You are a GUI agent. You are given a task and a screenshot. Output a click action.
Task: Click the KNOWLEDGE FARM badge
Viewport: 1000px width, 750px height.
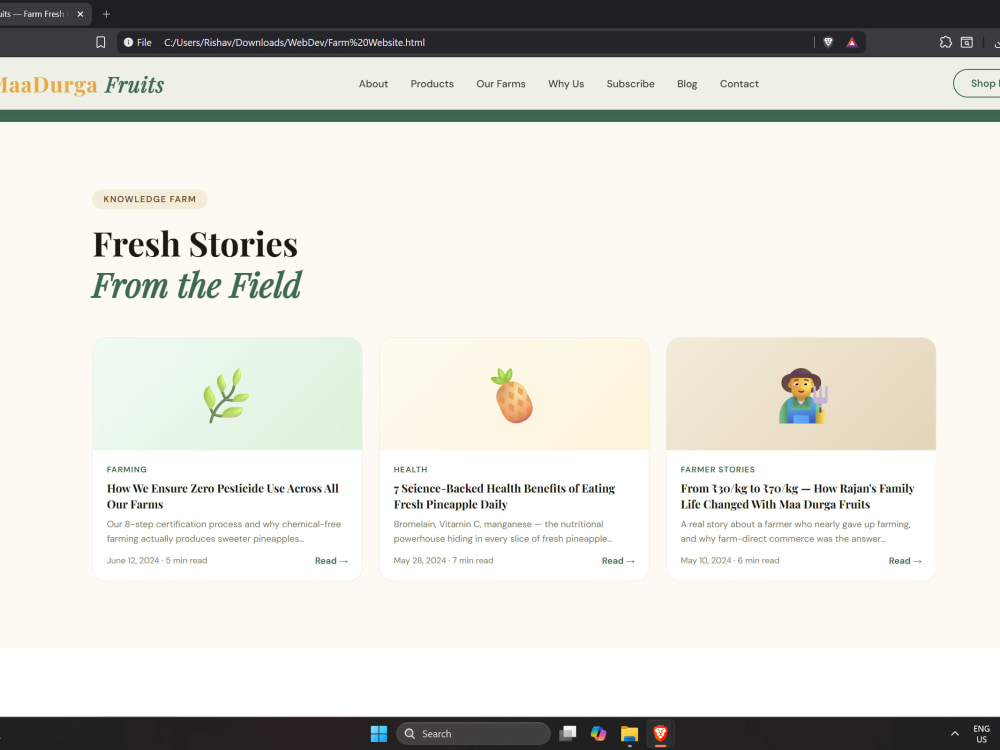(x=150, y=199)
